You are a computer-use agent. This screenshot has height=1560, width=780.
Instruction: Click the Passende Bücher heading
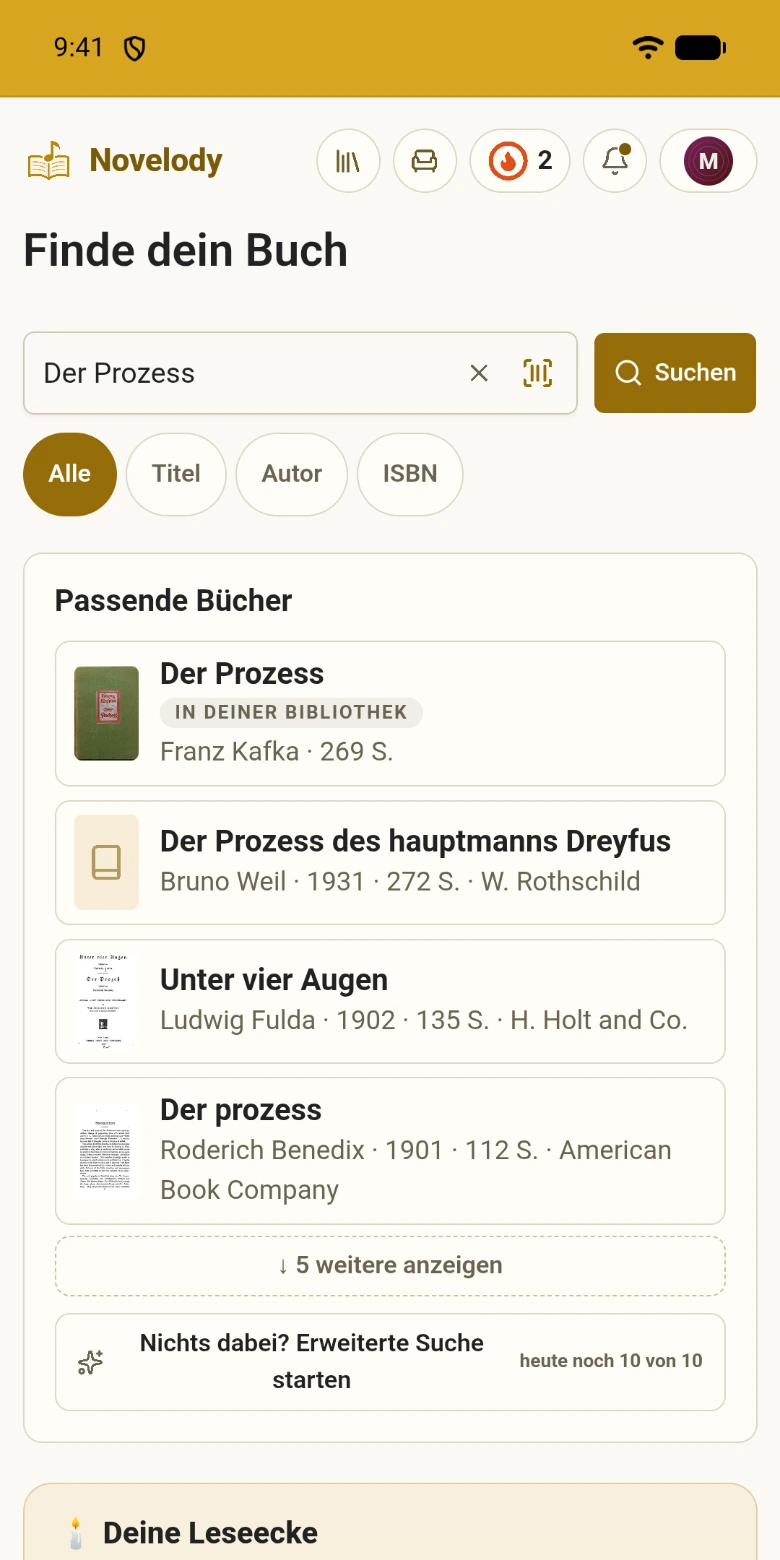point(173,601)
